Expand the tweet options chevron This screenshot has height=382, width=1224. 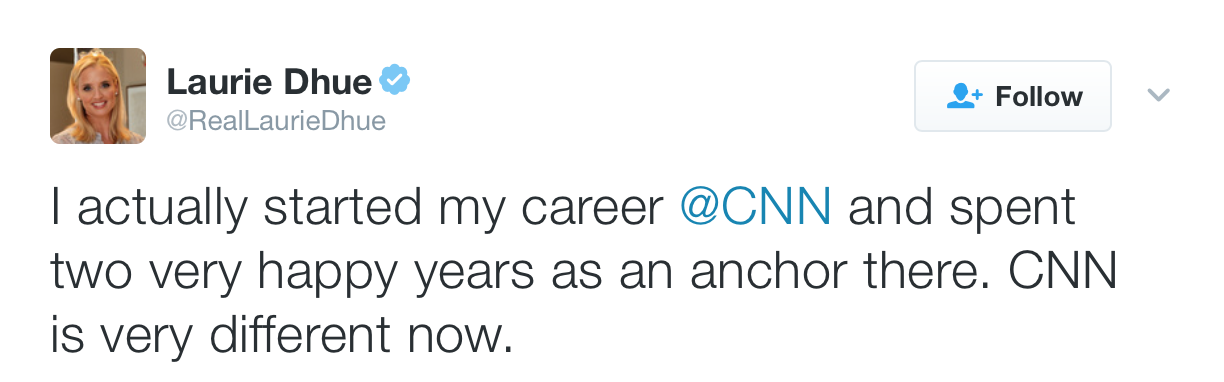[1158, 96]
